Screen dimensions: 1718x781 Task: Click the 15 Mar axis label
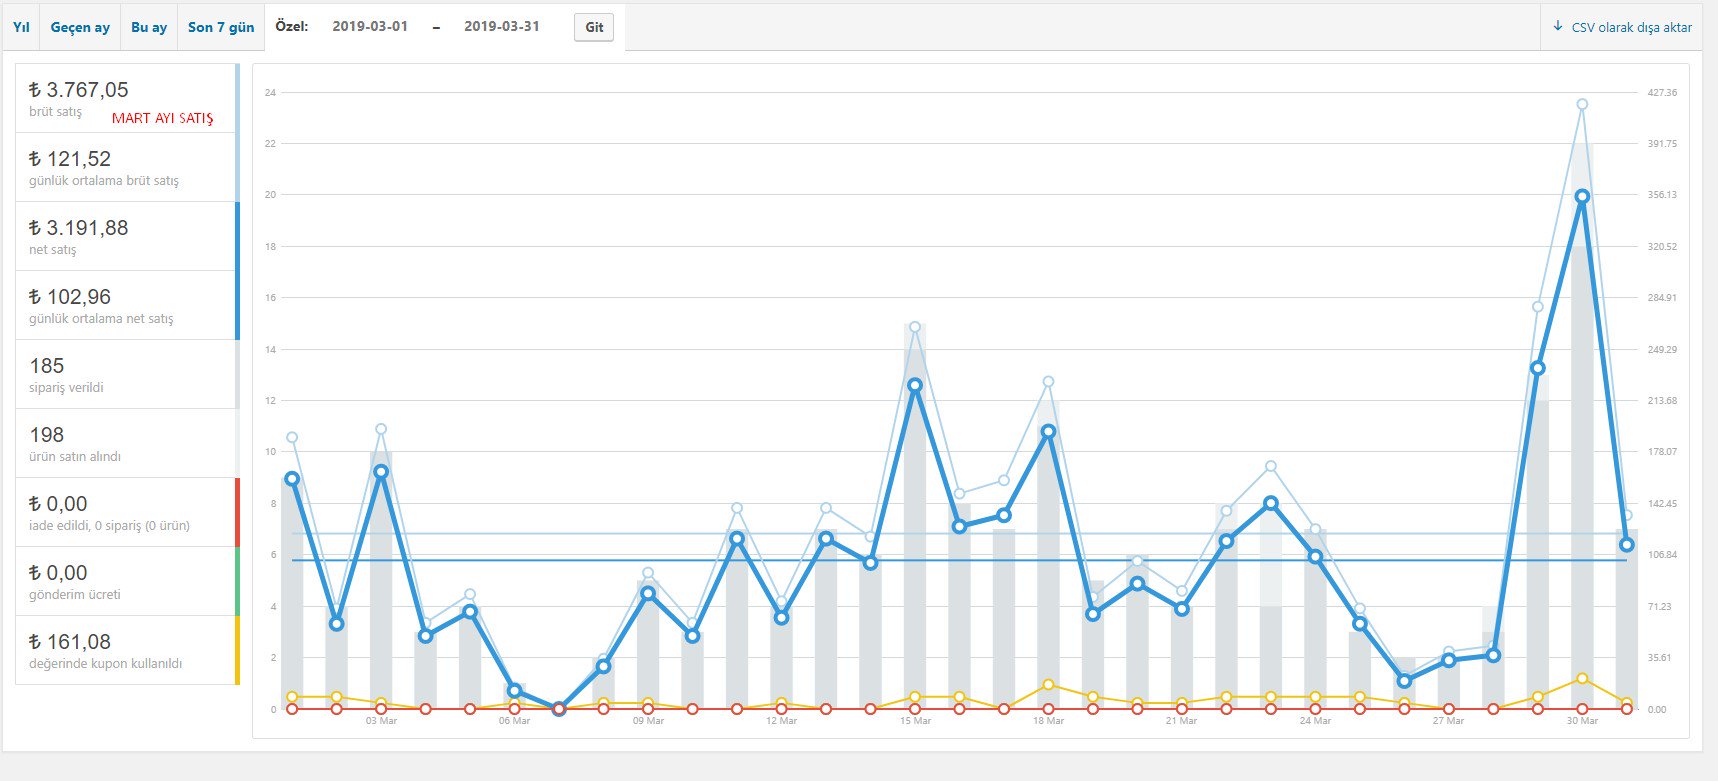click(x=915, y=721)
